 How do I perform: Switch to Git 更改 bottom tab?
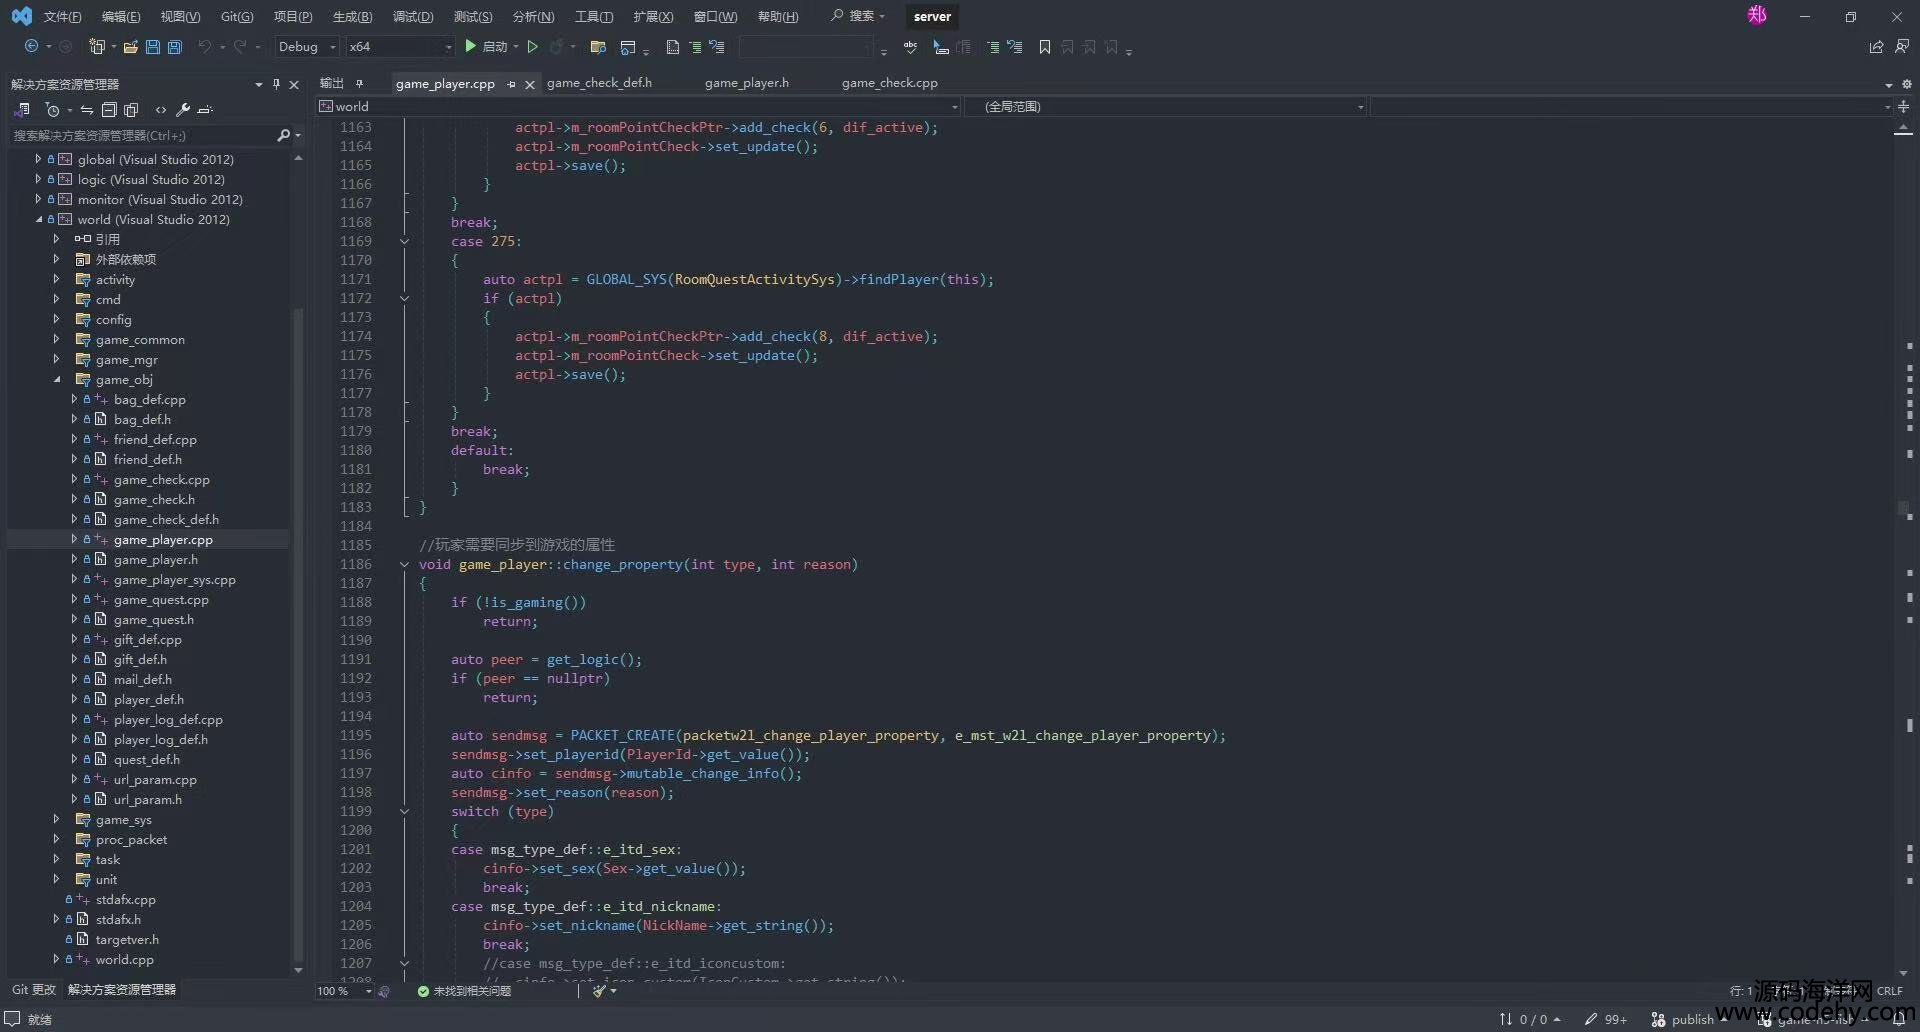(x=34, y=989)
